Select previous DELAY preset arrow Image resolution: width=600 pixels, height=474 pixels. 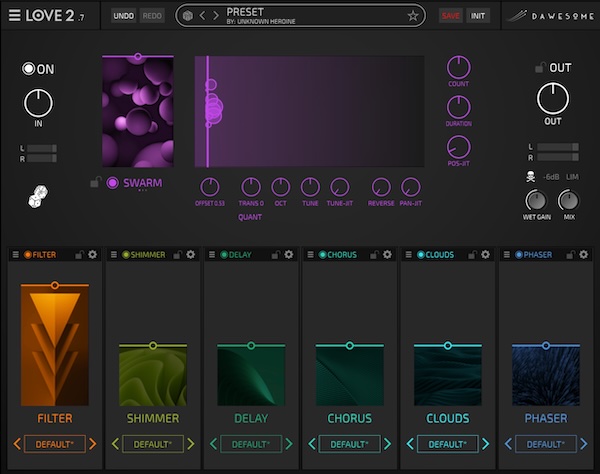(x=214, y=444)
